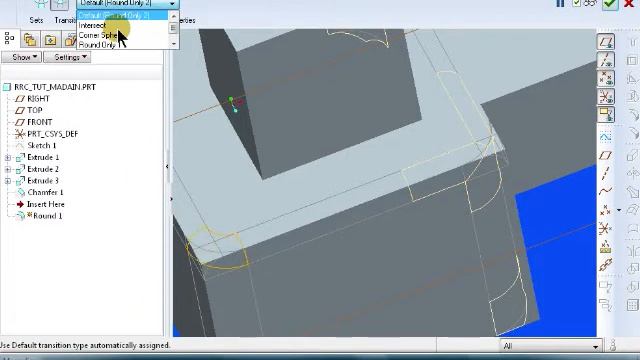Open the Show dropdown menu
Image resolution: width=640 pixels, height=360 pixels.
[x=21, y=57]
